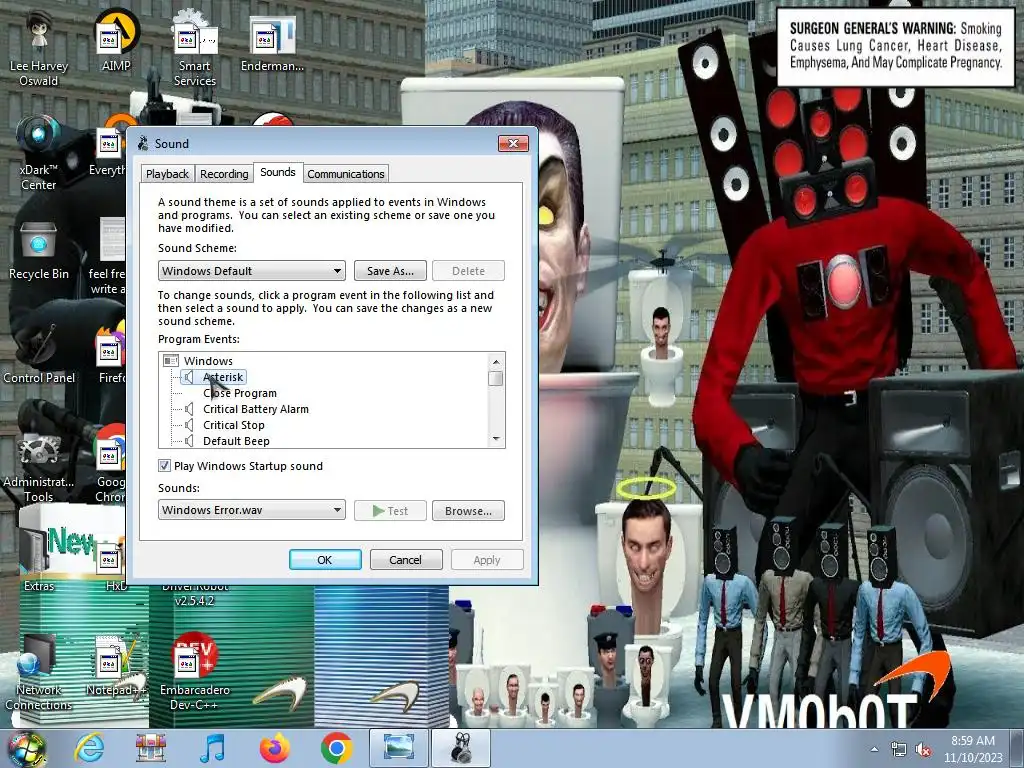Open Google Chrome from the taskbar

336,748
